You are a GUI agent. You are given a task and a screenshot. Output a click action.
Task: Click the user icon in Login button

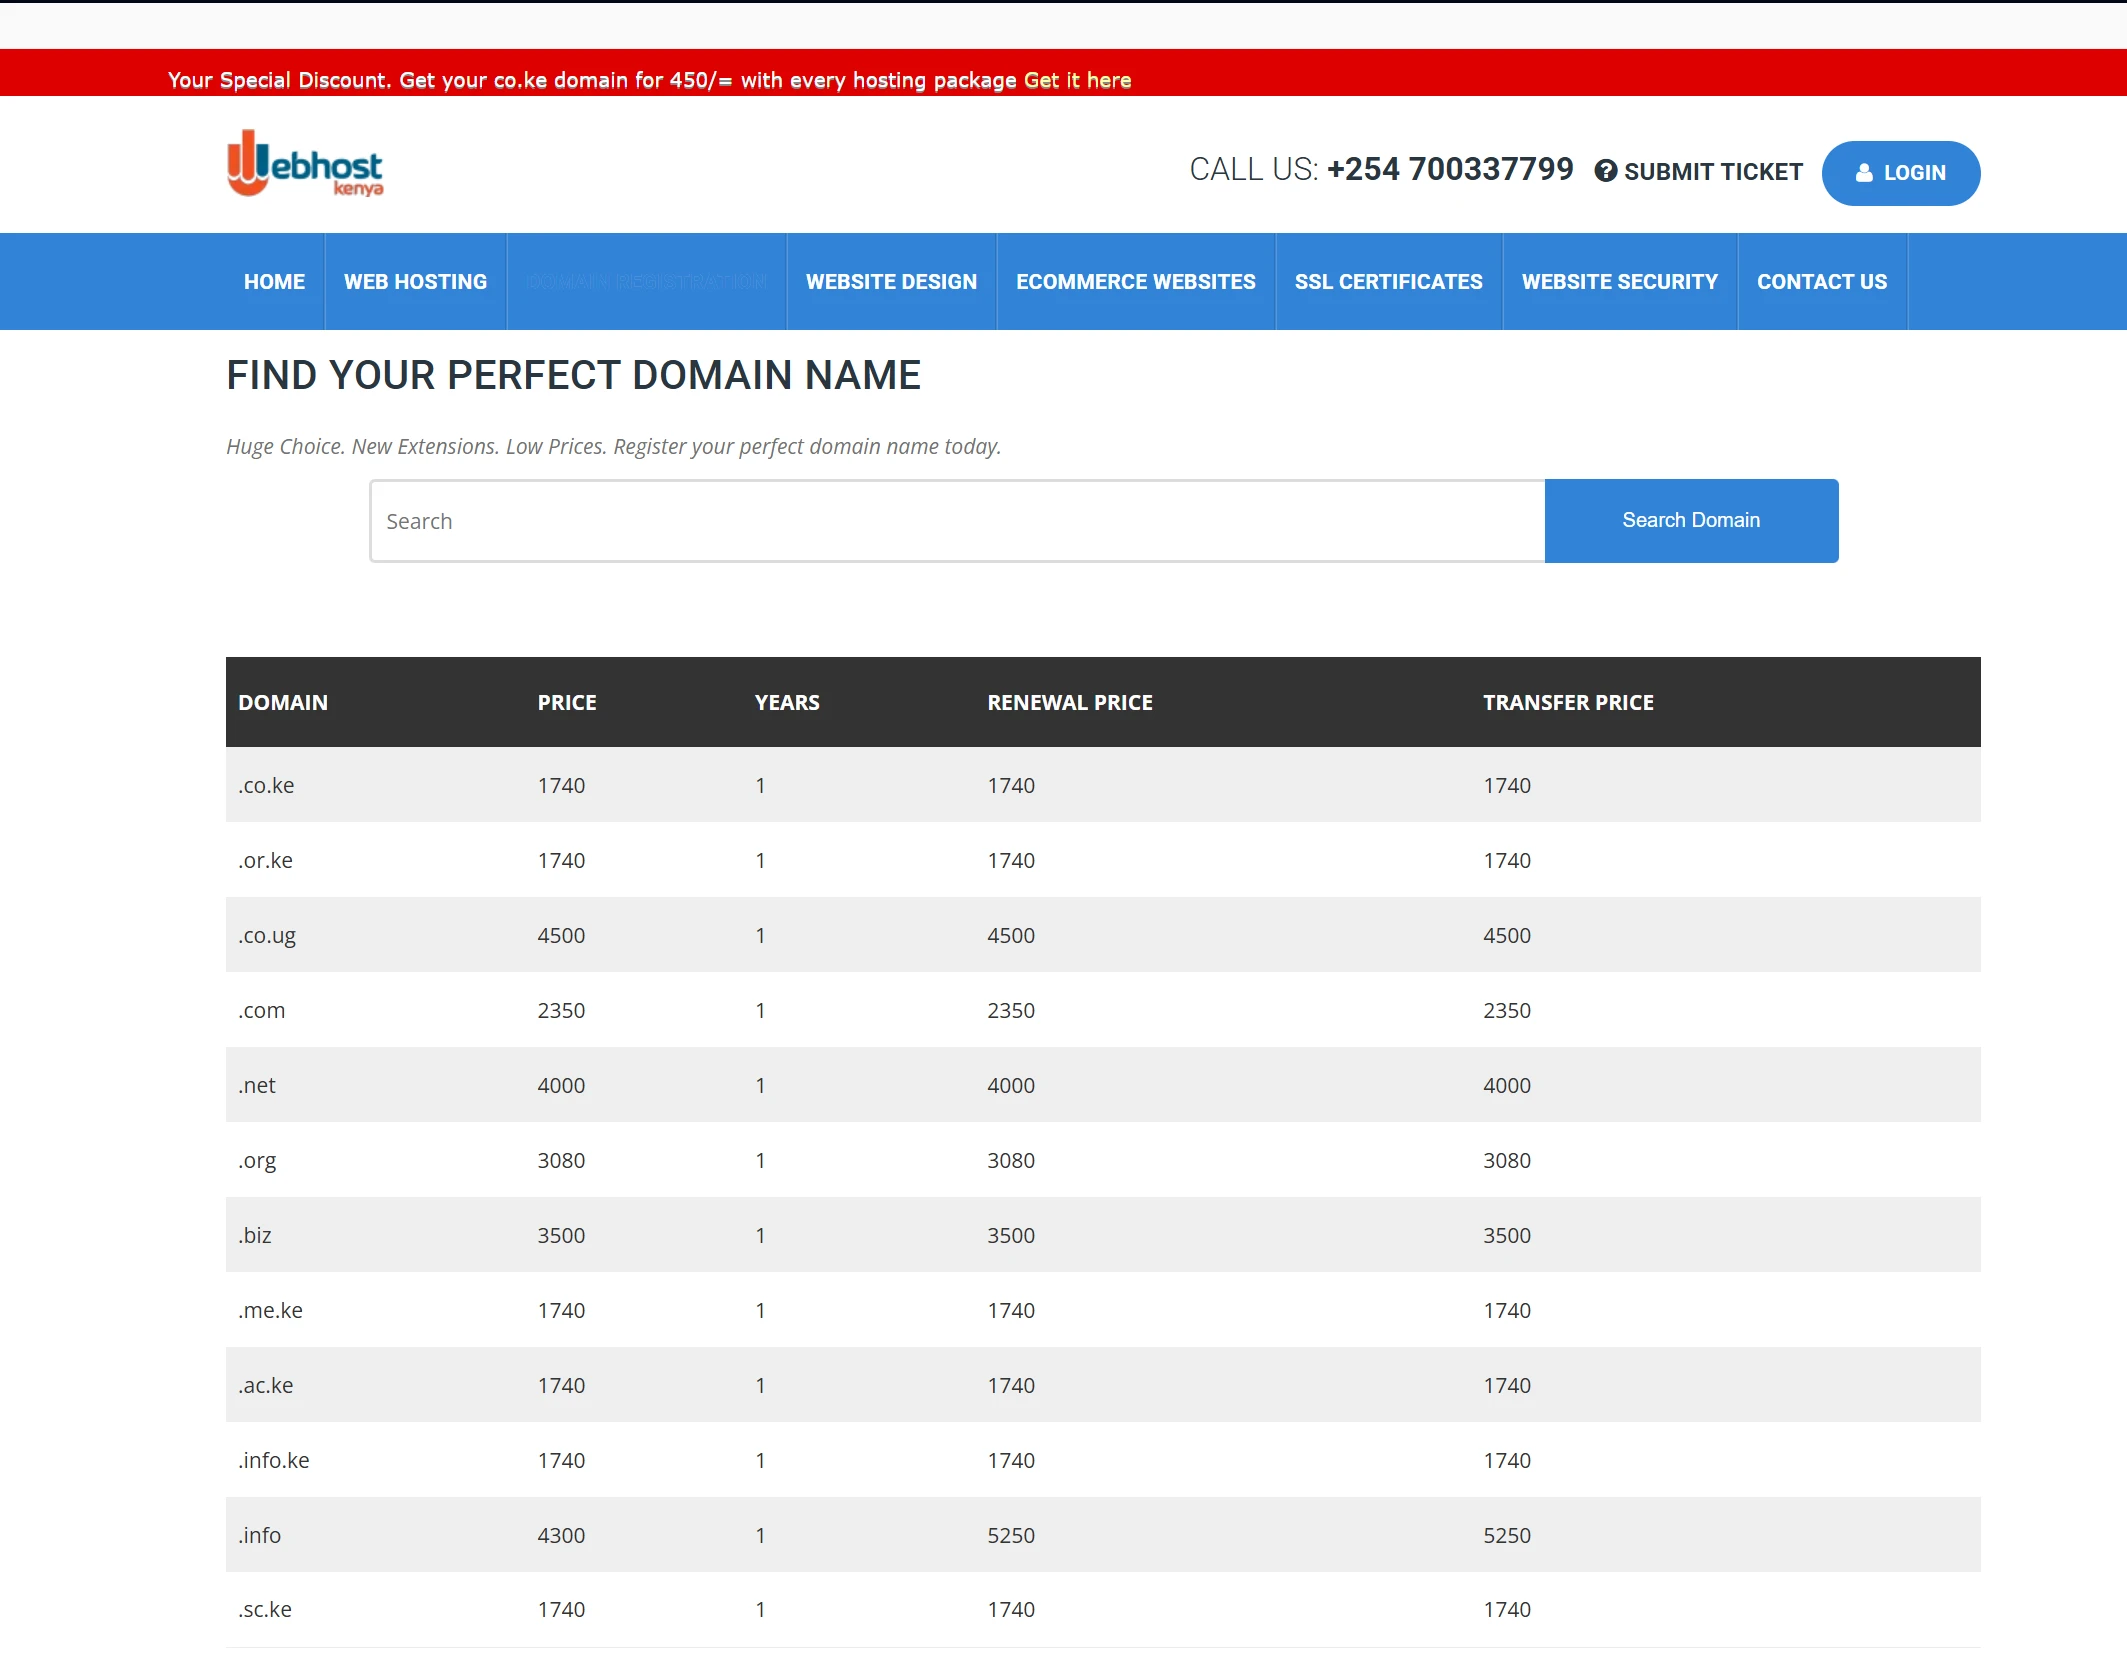pos(1864,173)
